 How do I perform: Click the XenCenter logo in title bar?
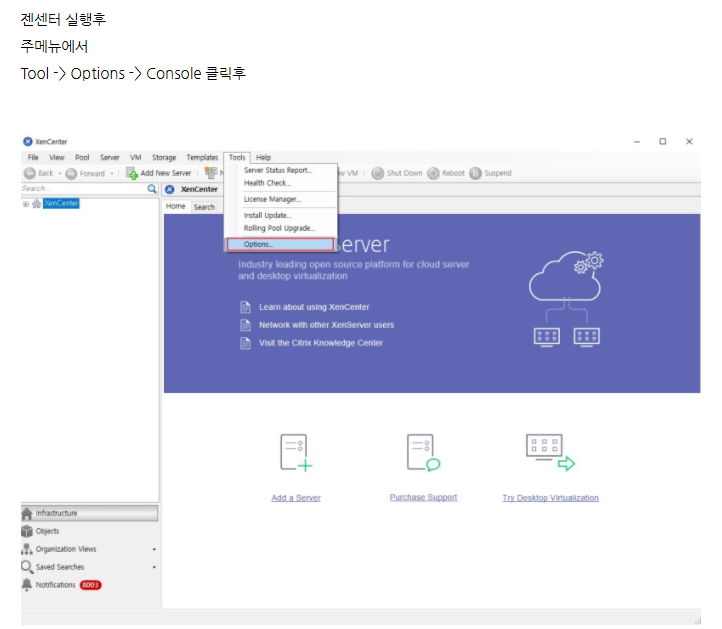click(x=28, y=141)
